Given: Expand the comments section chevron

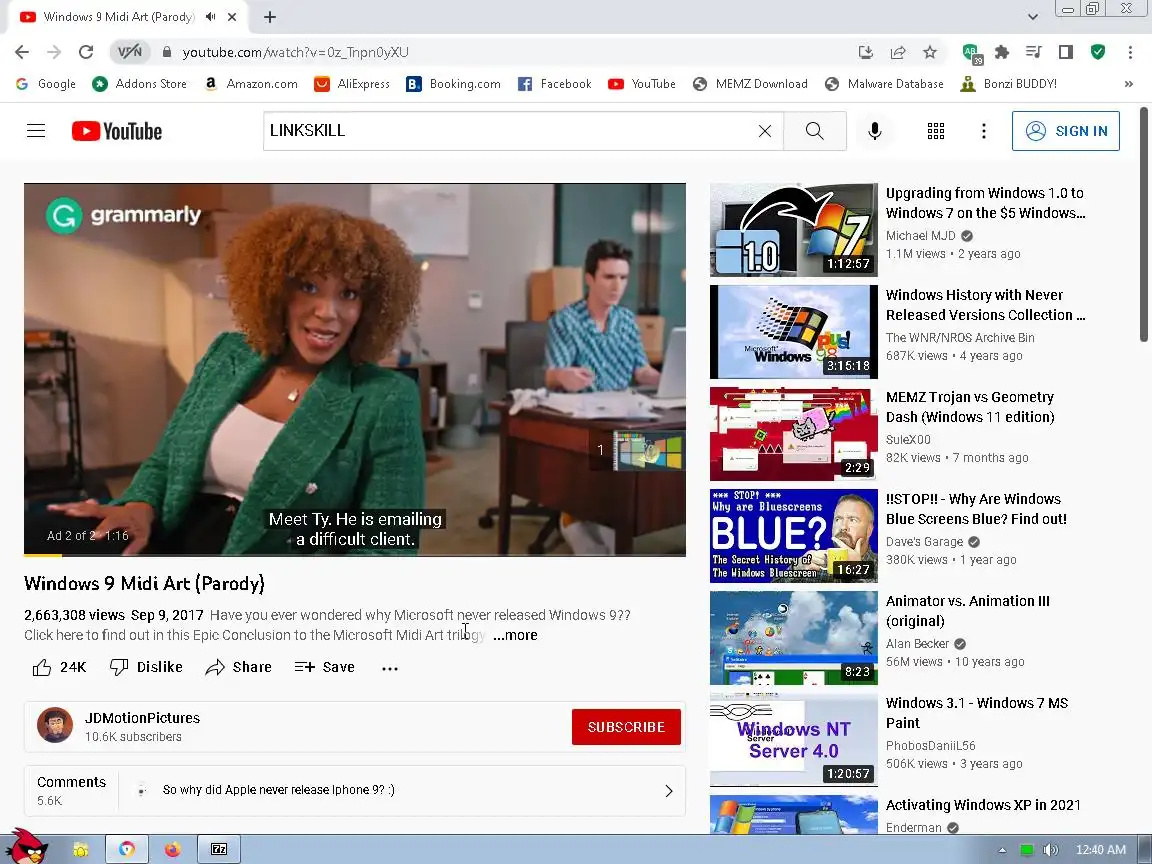Looking at the screenshot, I should pyautogui.click(x=669, y=791).
